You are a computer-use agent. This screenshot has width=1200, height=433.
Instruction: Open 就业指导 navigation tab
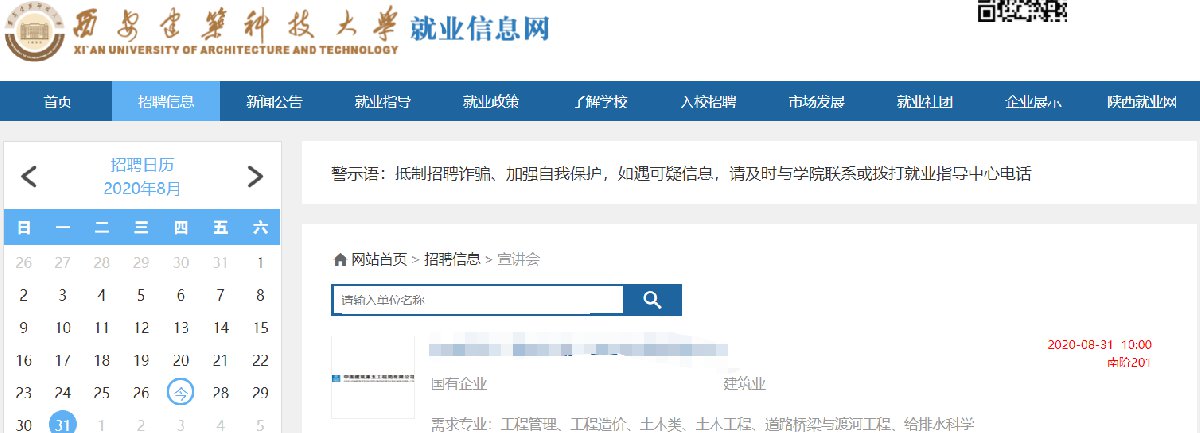tap(382, 102)
